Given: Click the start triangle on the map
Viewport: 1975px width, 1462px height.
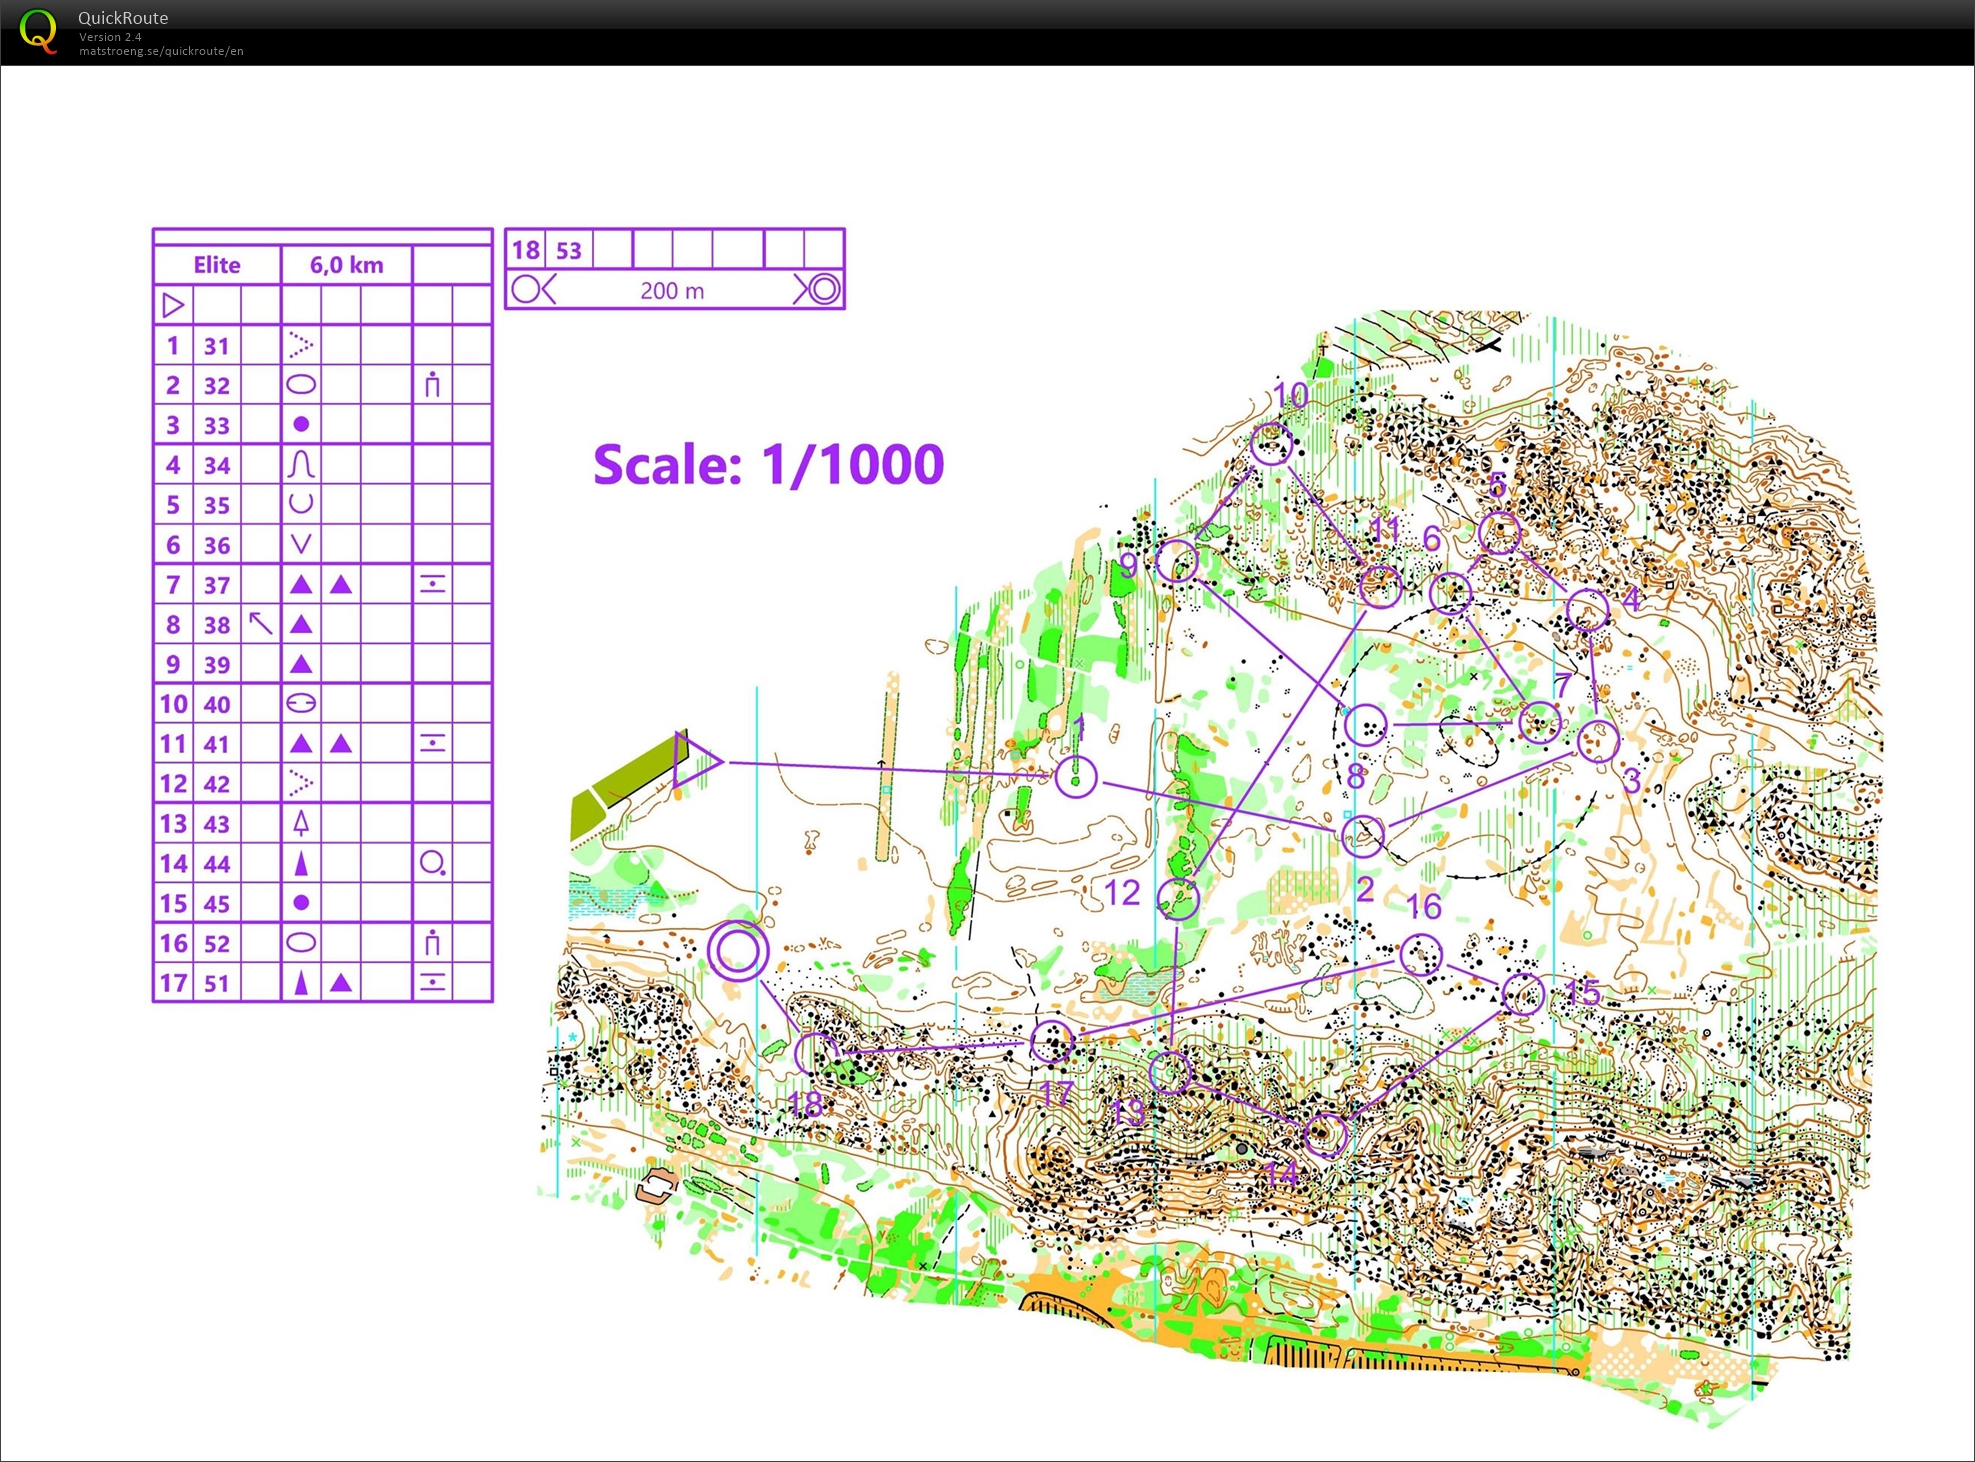Looking at the screenshot, I should [696, 761].
